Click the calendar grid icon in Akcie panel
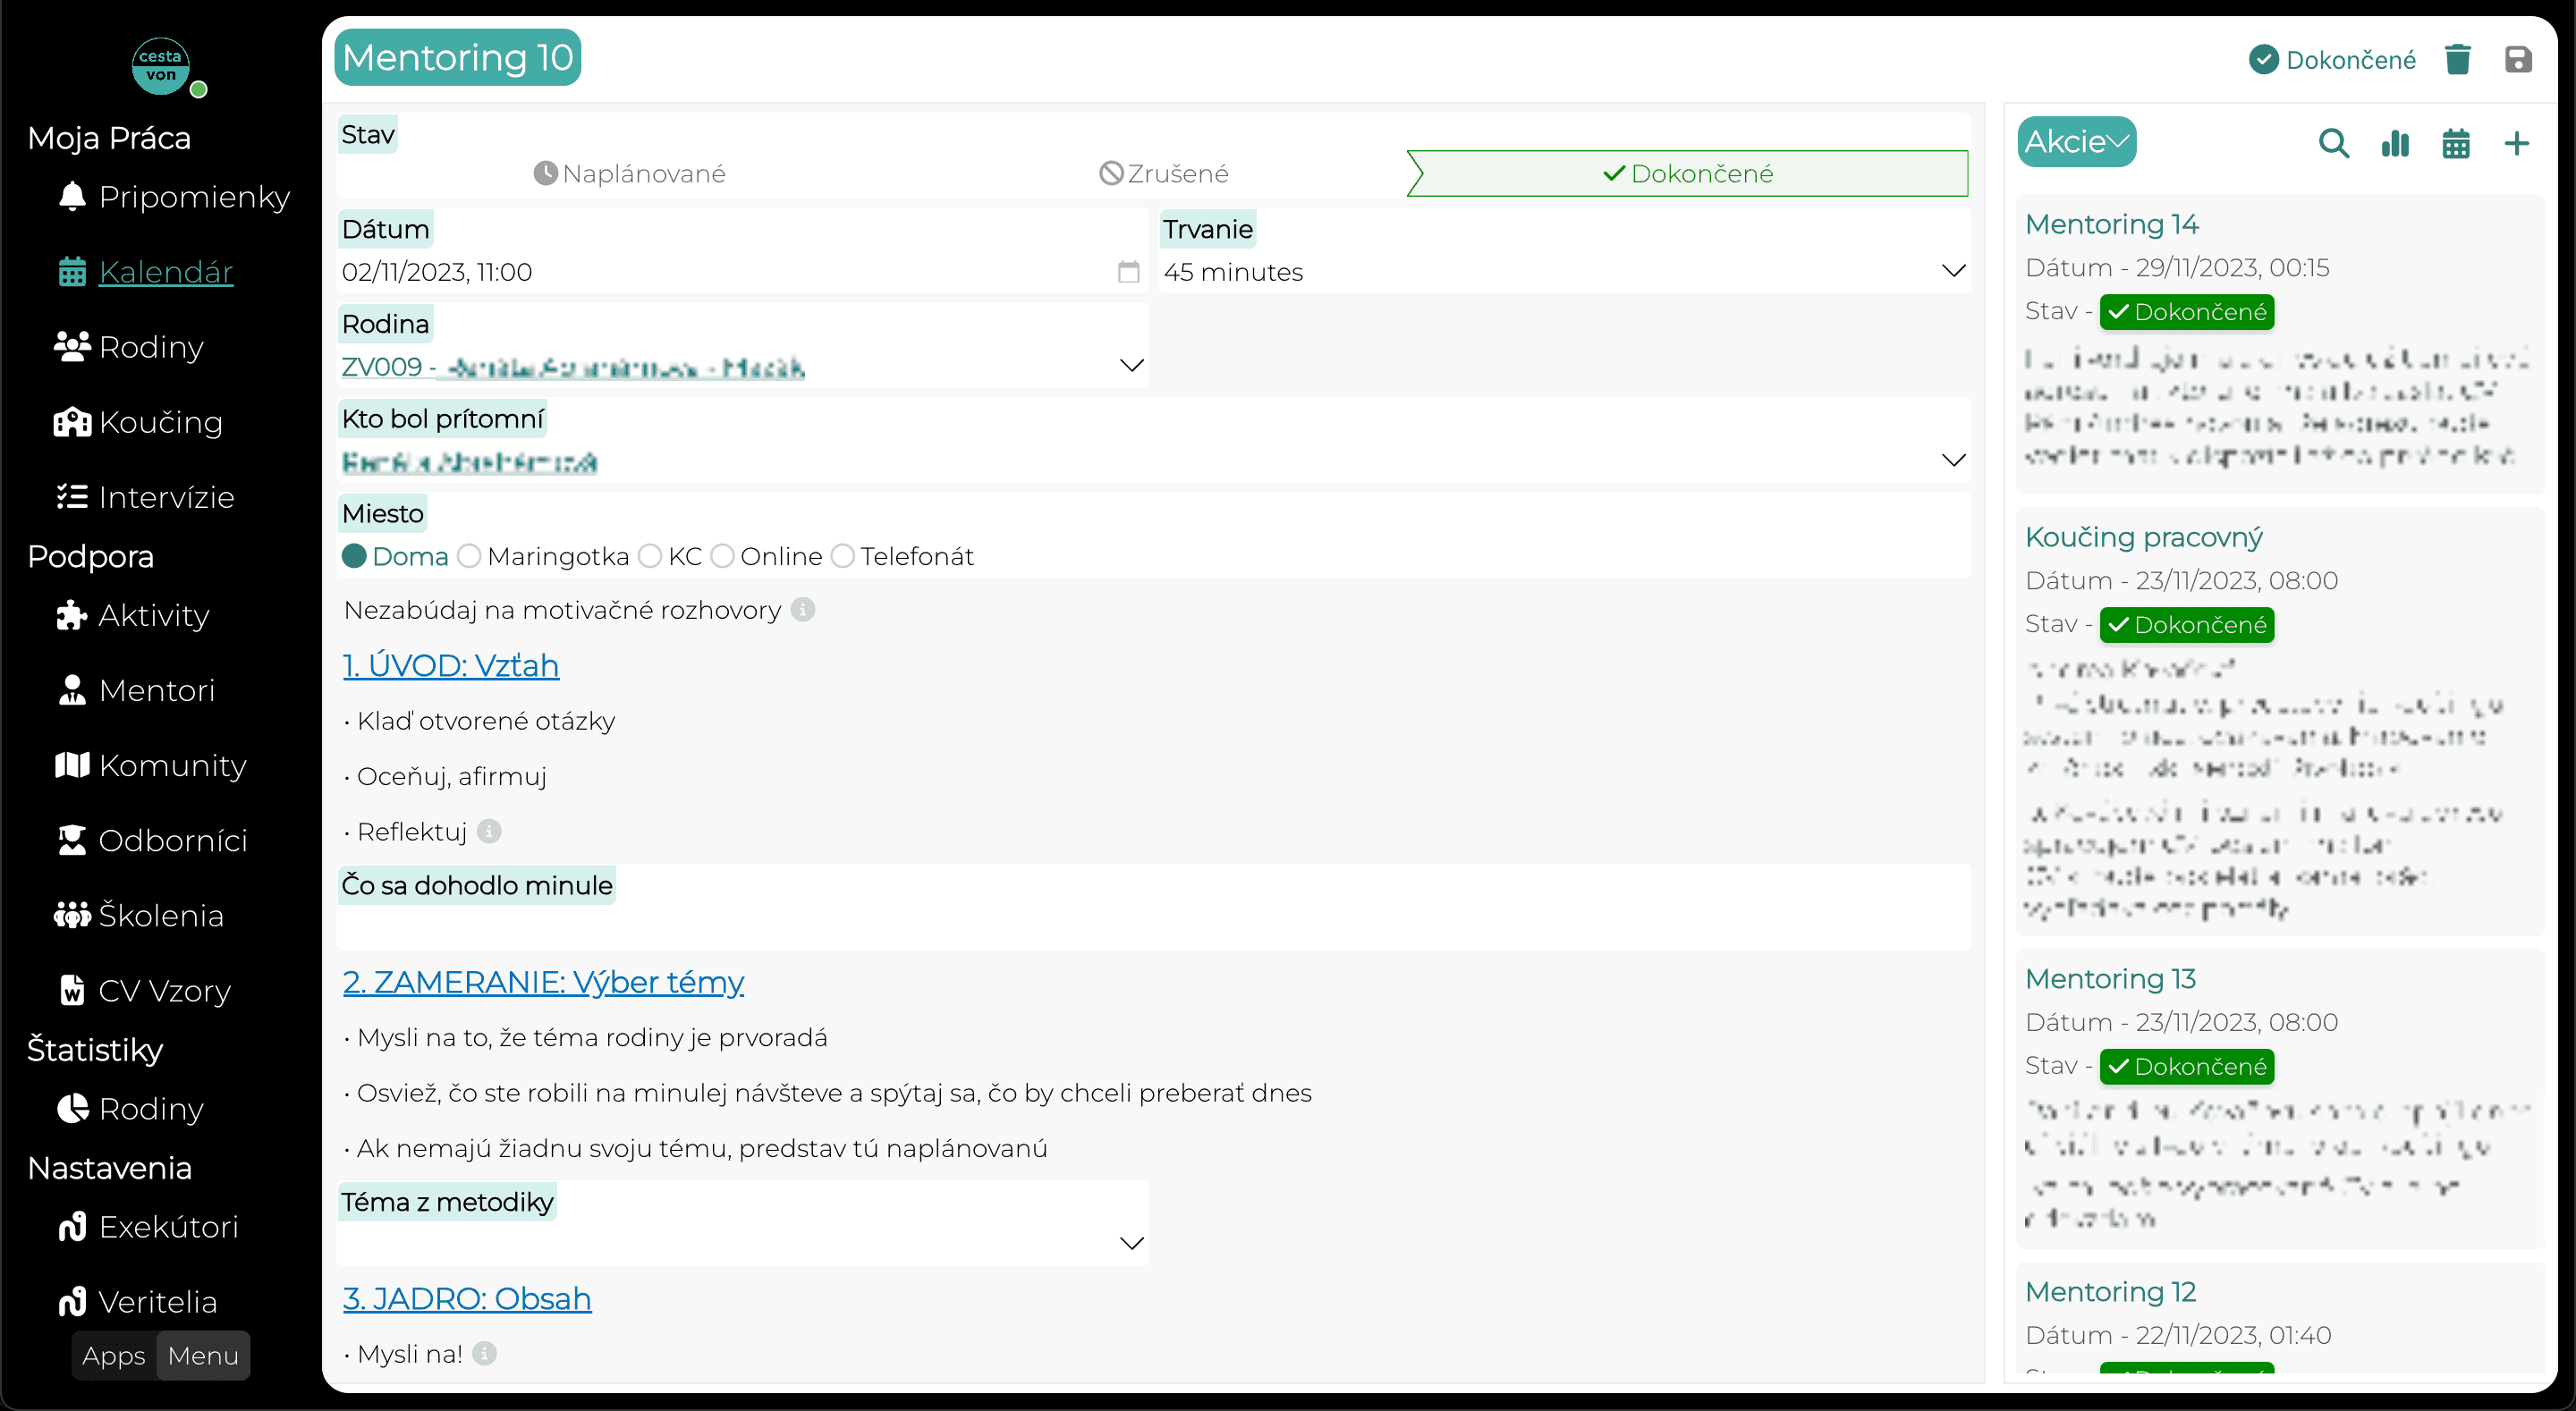Viewport: 2576px width, 1411px height. click(2456, 144)
